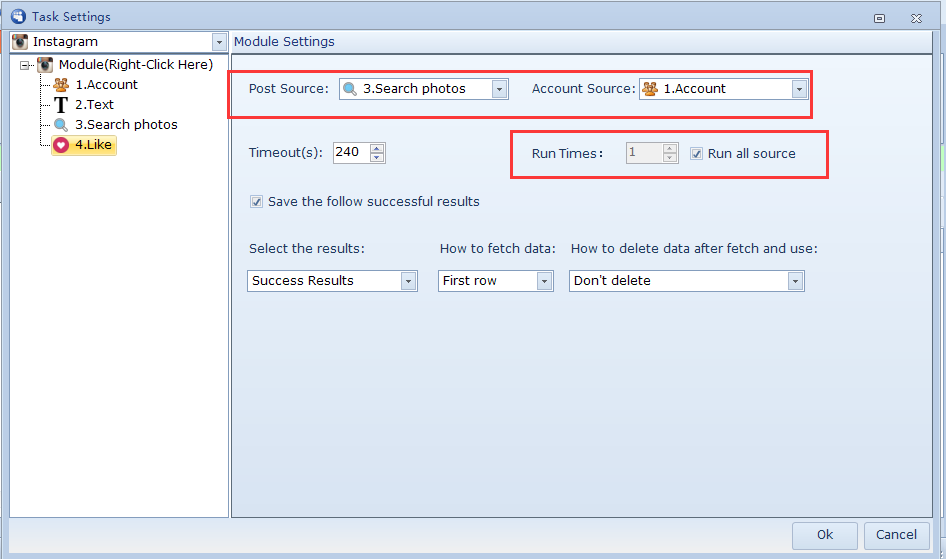Open the Post Source dropdown
This screenshot has width=946, height=559.
[499, 89]
